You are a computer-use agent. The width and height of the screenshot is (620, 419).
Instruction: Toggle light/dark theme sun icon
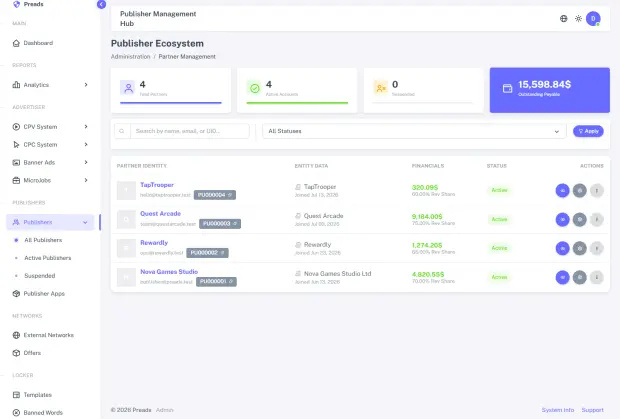tap(578, 19)
